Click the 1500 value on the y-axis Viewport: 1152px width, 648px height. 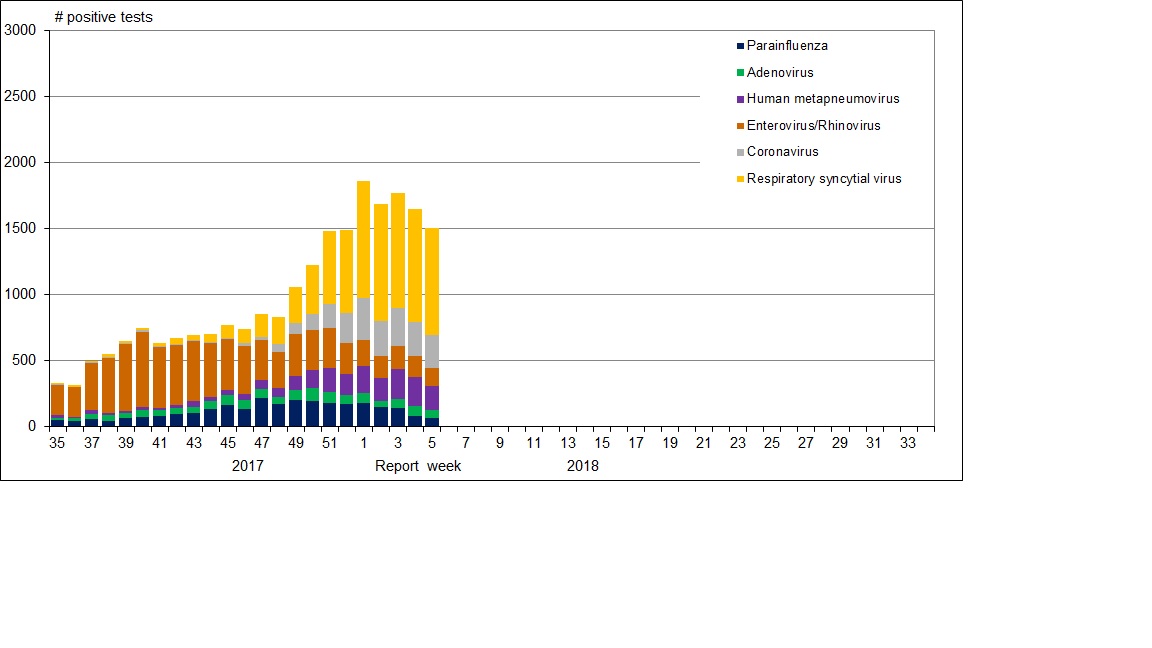click(21, 229)
